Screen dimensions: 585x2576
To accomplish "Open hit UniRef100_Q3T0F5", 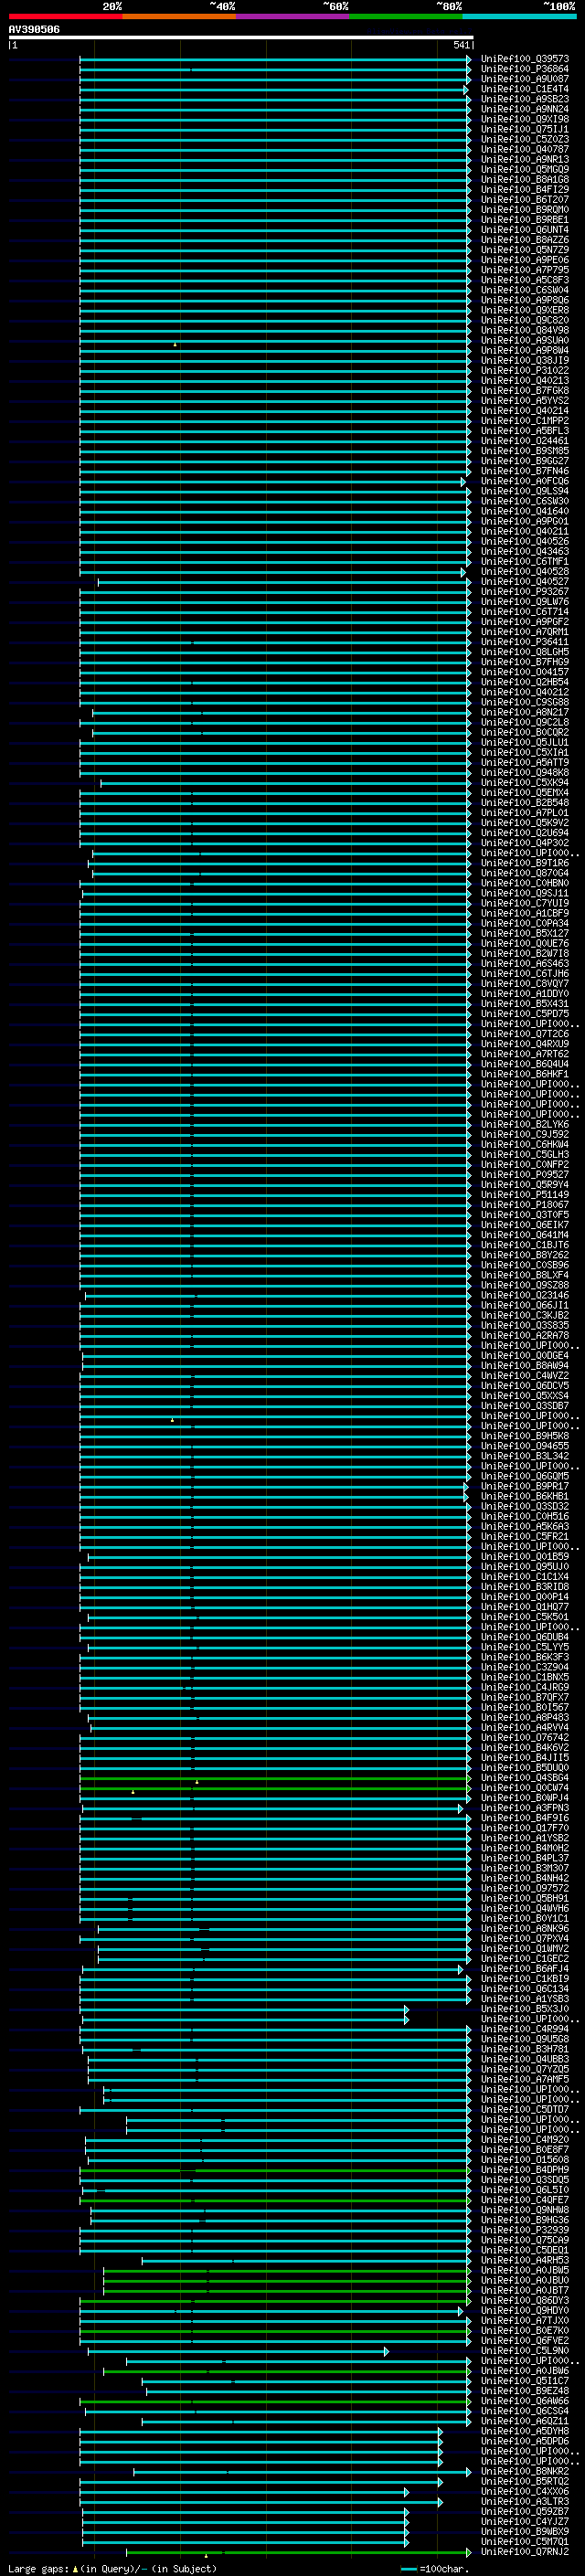I will (525, 1215).
